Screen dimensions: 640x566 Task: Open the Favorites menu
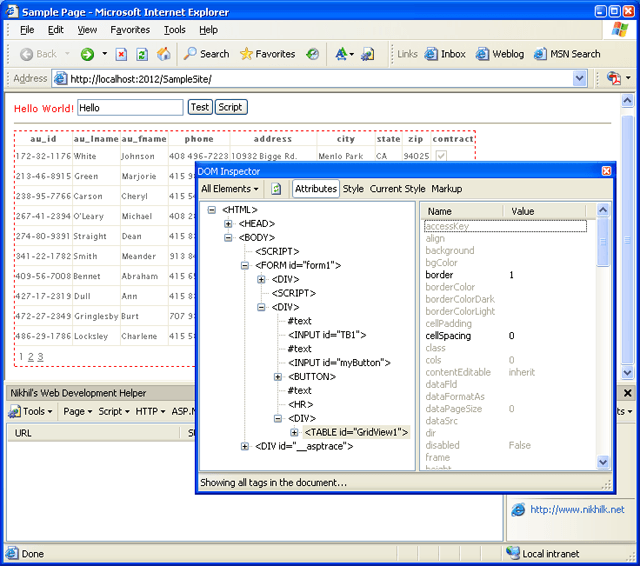pyautogui.click(x=130, y=30)
